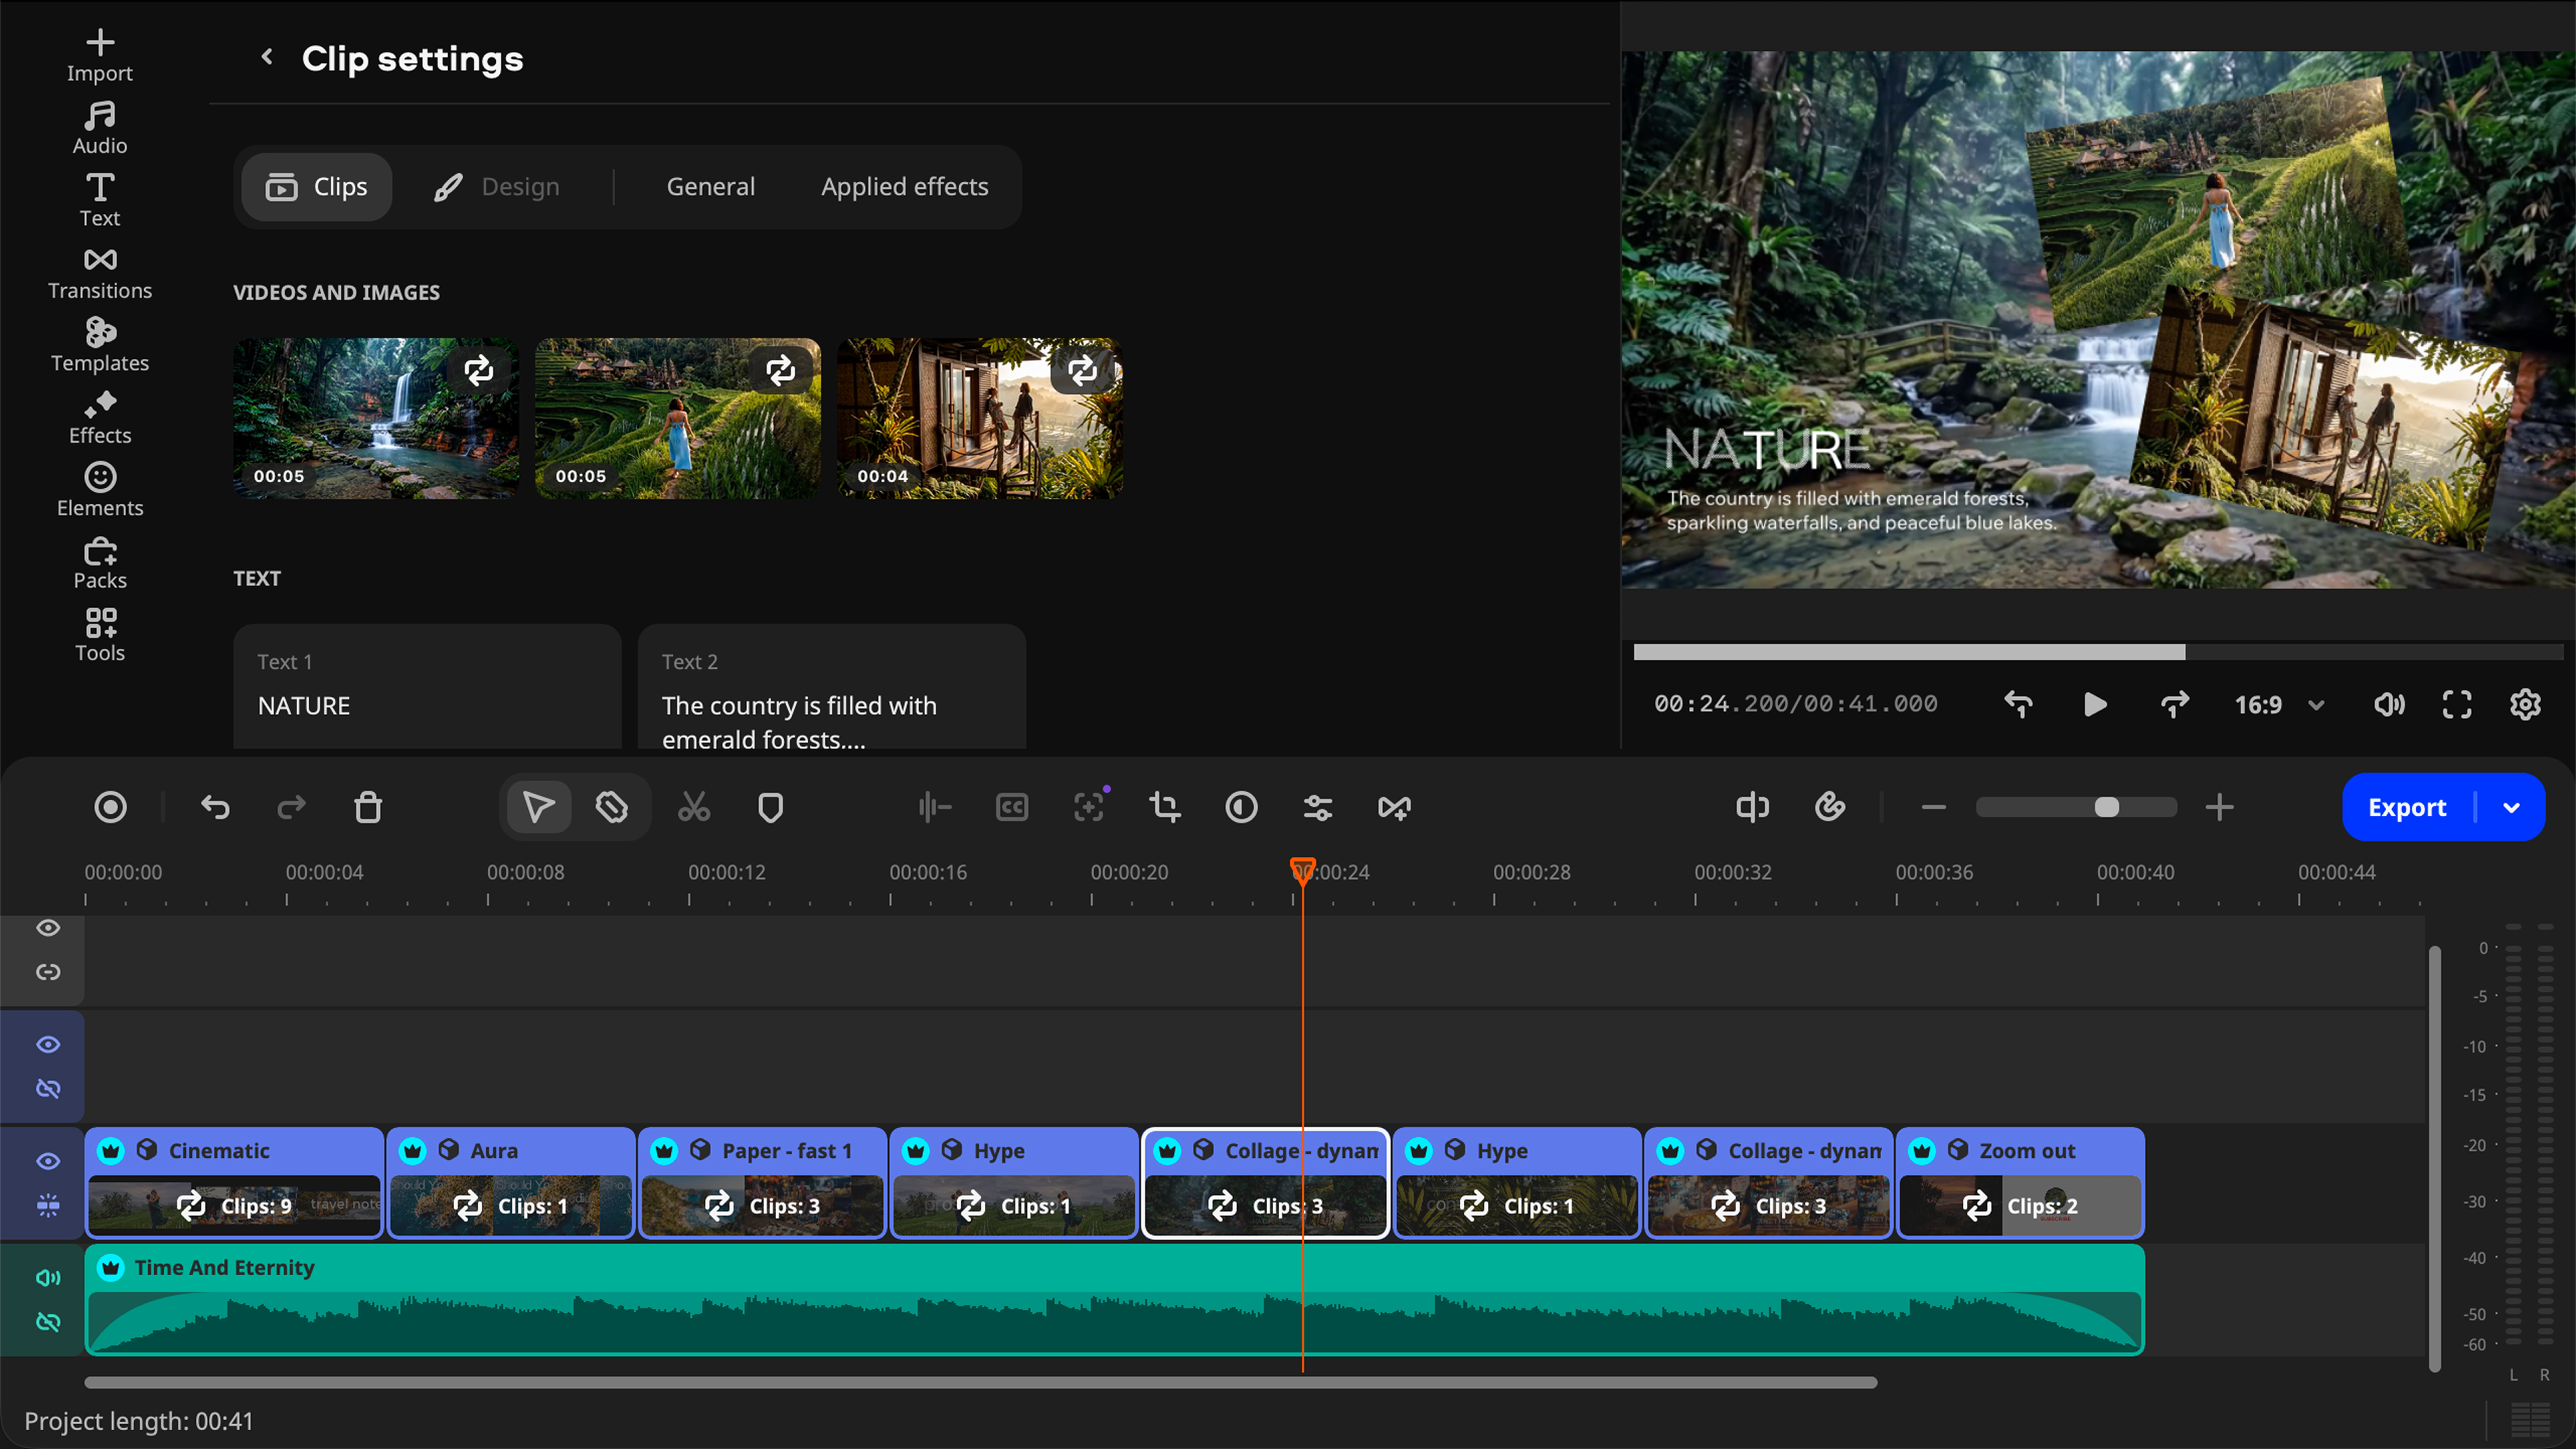Open the Packs panel
This screenshot has height=1449, width=2576.
99,564
